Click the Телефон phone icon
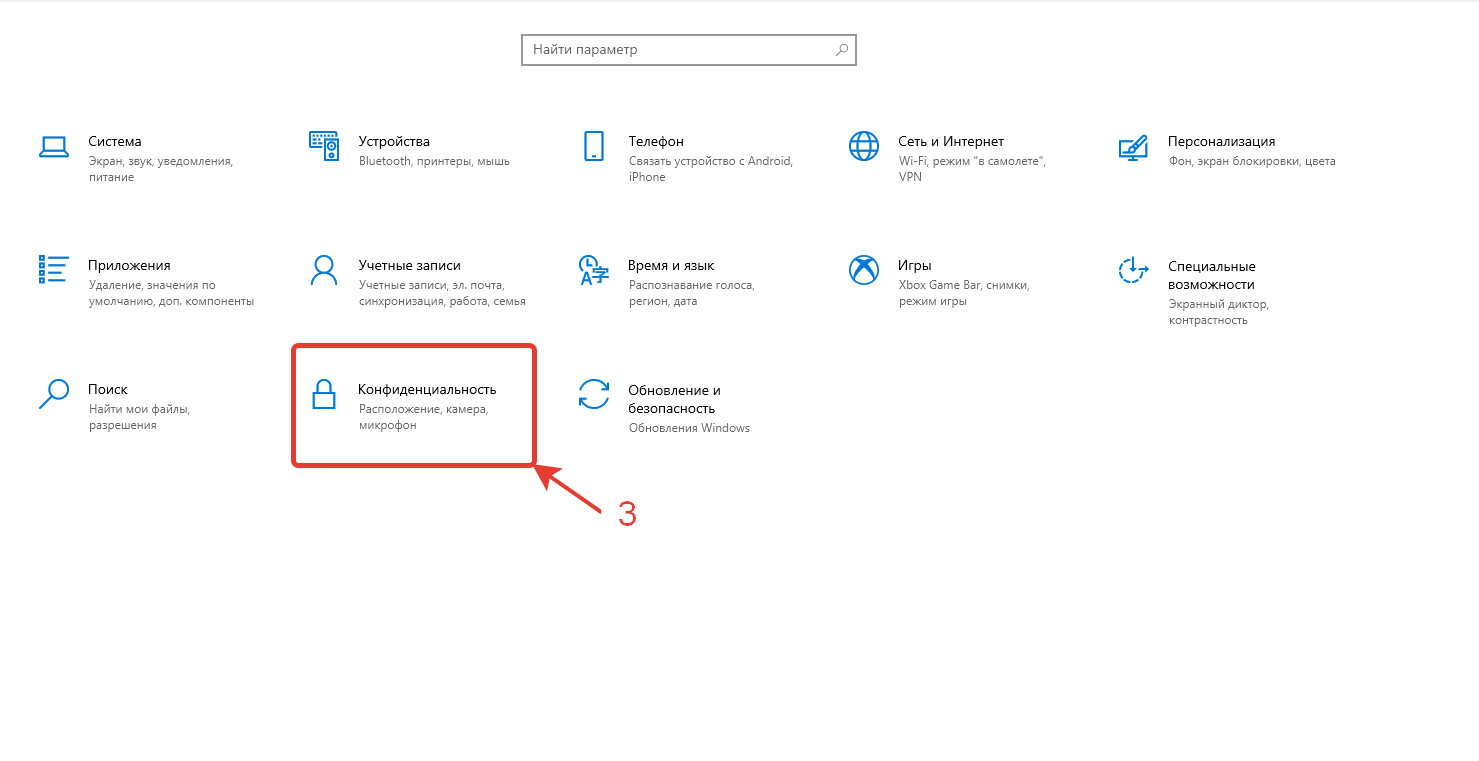Viewport: 1479px width, 761px height. coord(594,146)
